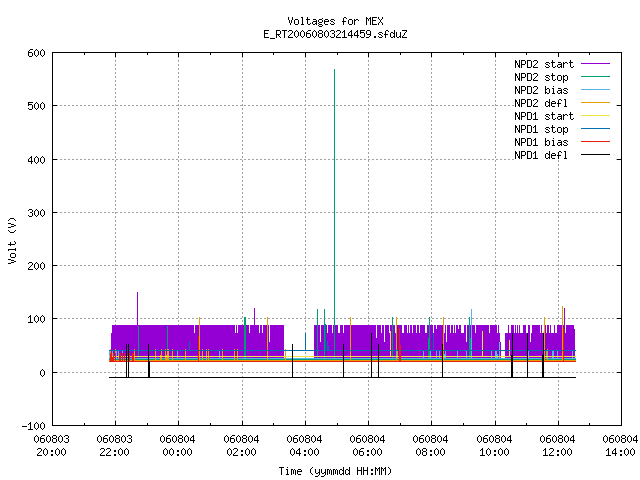
Task: Click the 060804 06:00 x-axis label
Action: 367,446
